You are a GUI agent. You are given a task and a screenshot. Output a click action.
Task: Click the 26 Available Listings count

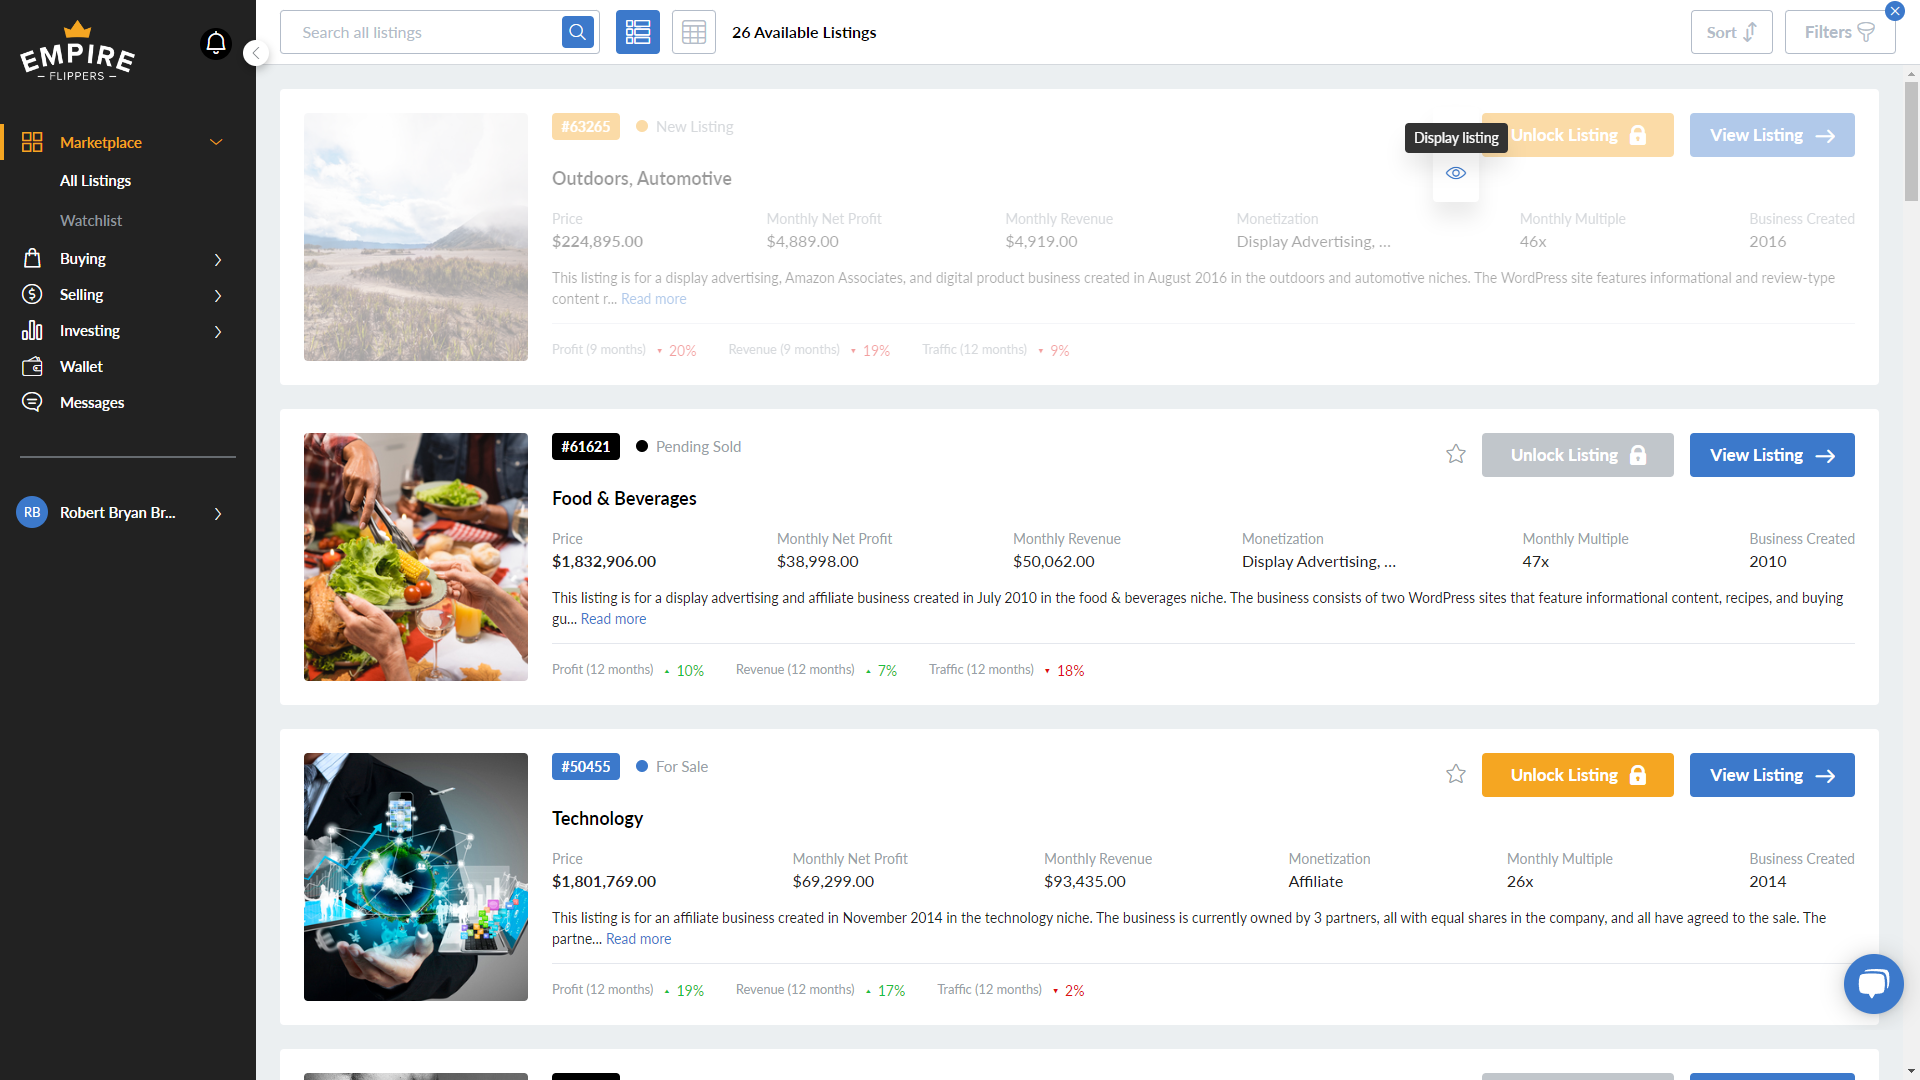(804, 33)
